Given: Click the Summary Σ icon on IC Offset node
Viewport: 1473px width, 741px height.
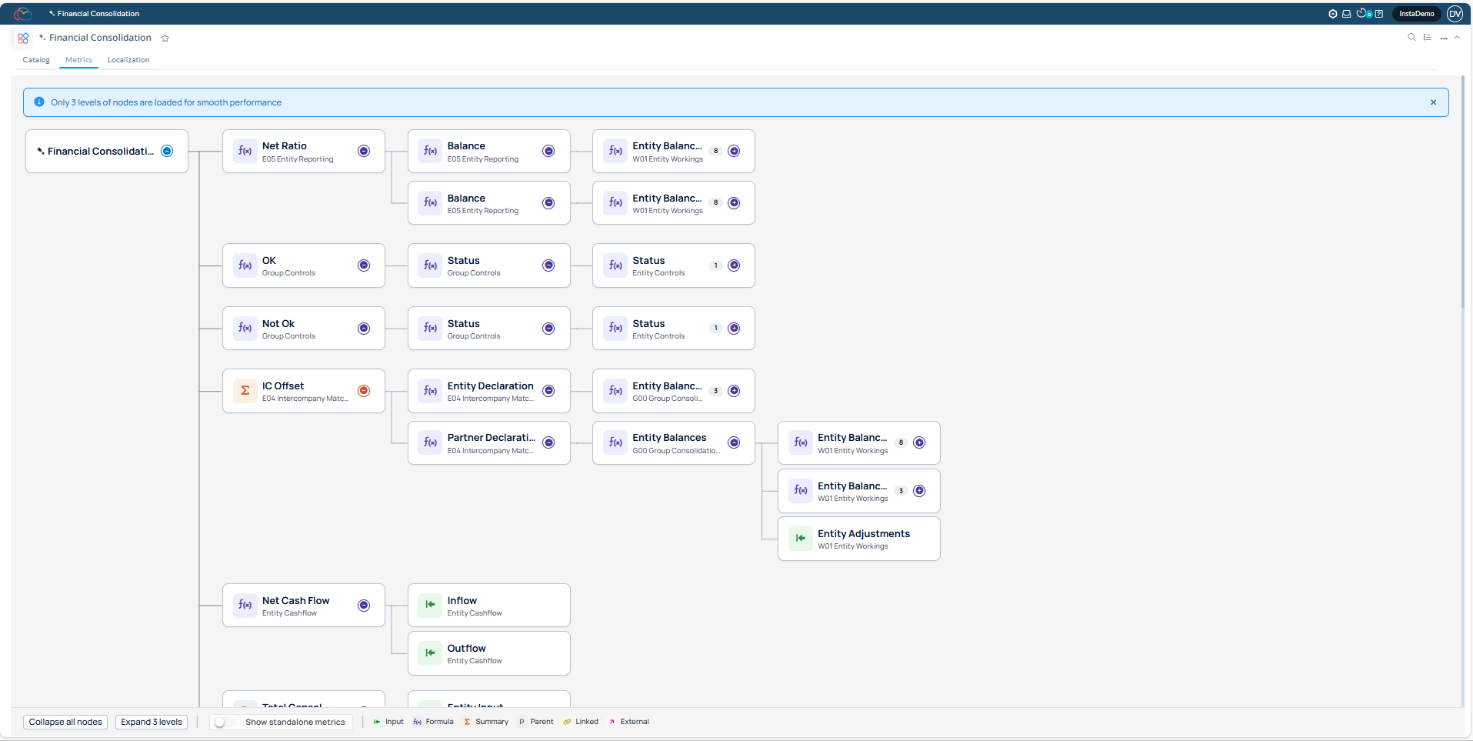Looking at the screenshot, I should [x=245, y=390].
